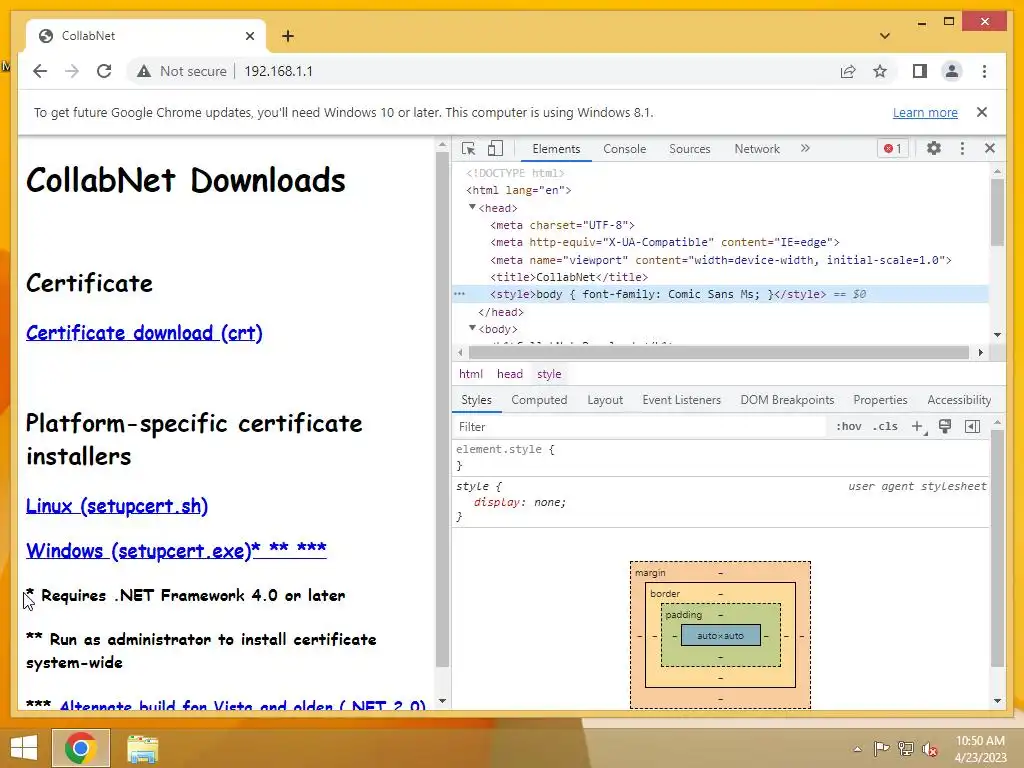
Task: Toggle the :hov element state button
Action: pyautogui.click(x=848, y=426)
